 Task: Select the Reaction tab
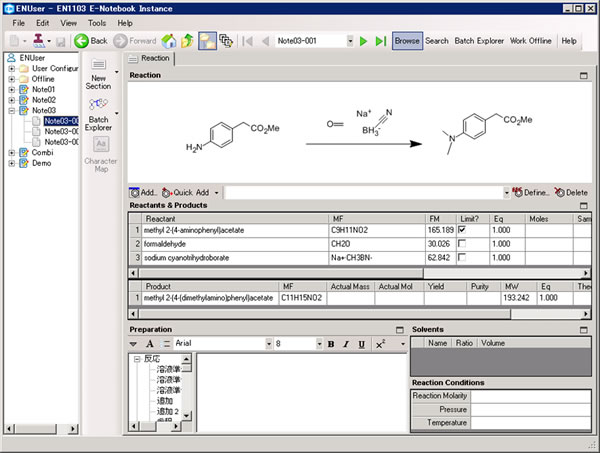(150, 59)
